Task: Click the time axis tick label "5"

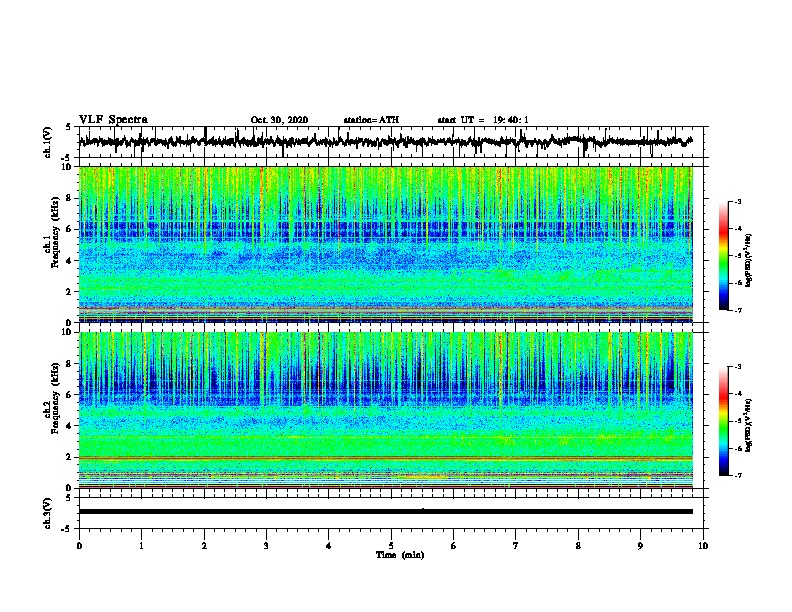Action: pos(391,546)
